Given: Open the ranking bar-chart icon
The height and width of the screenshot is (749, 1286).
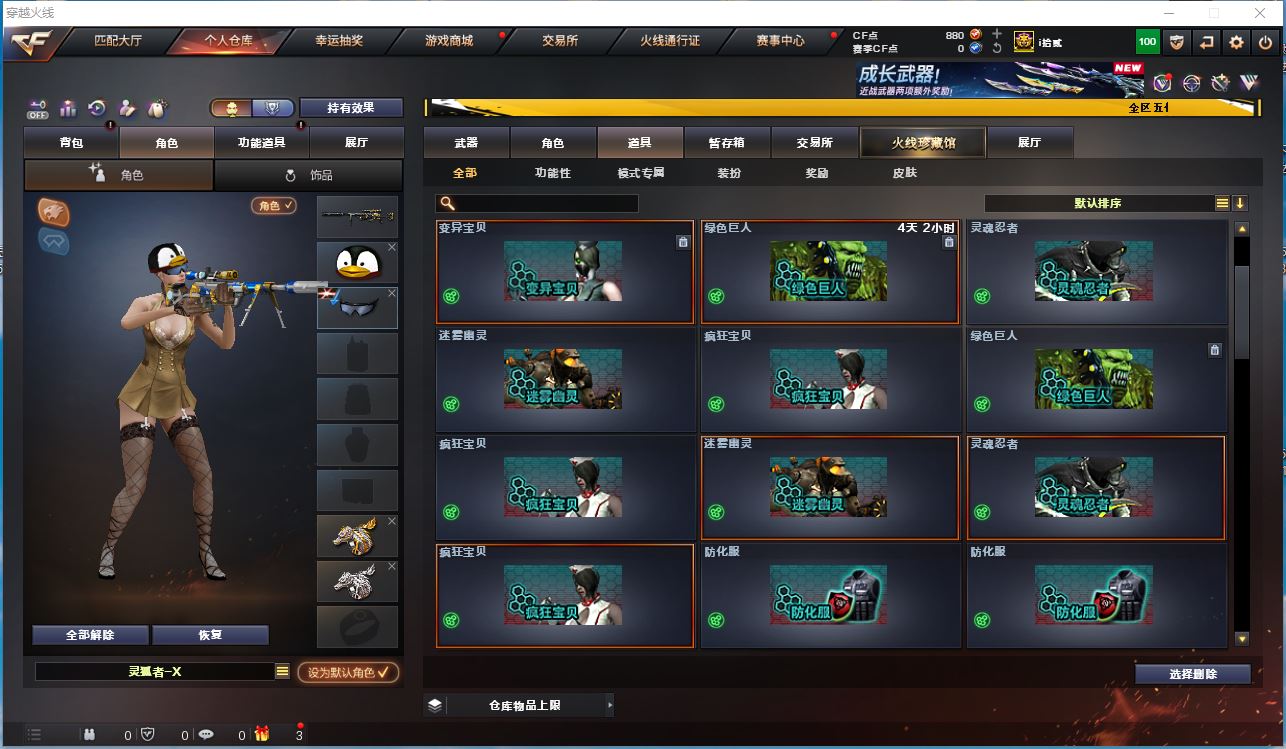Looking at the screenshot, I should coord(68,108).
